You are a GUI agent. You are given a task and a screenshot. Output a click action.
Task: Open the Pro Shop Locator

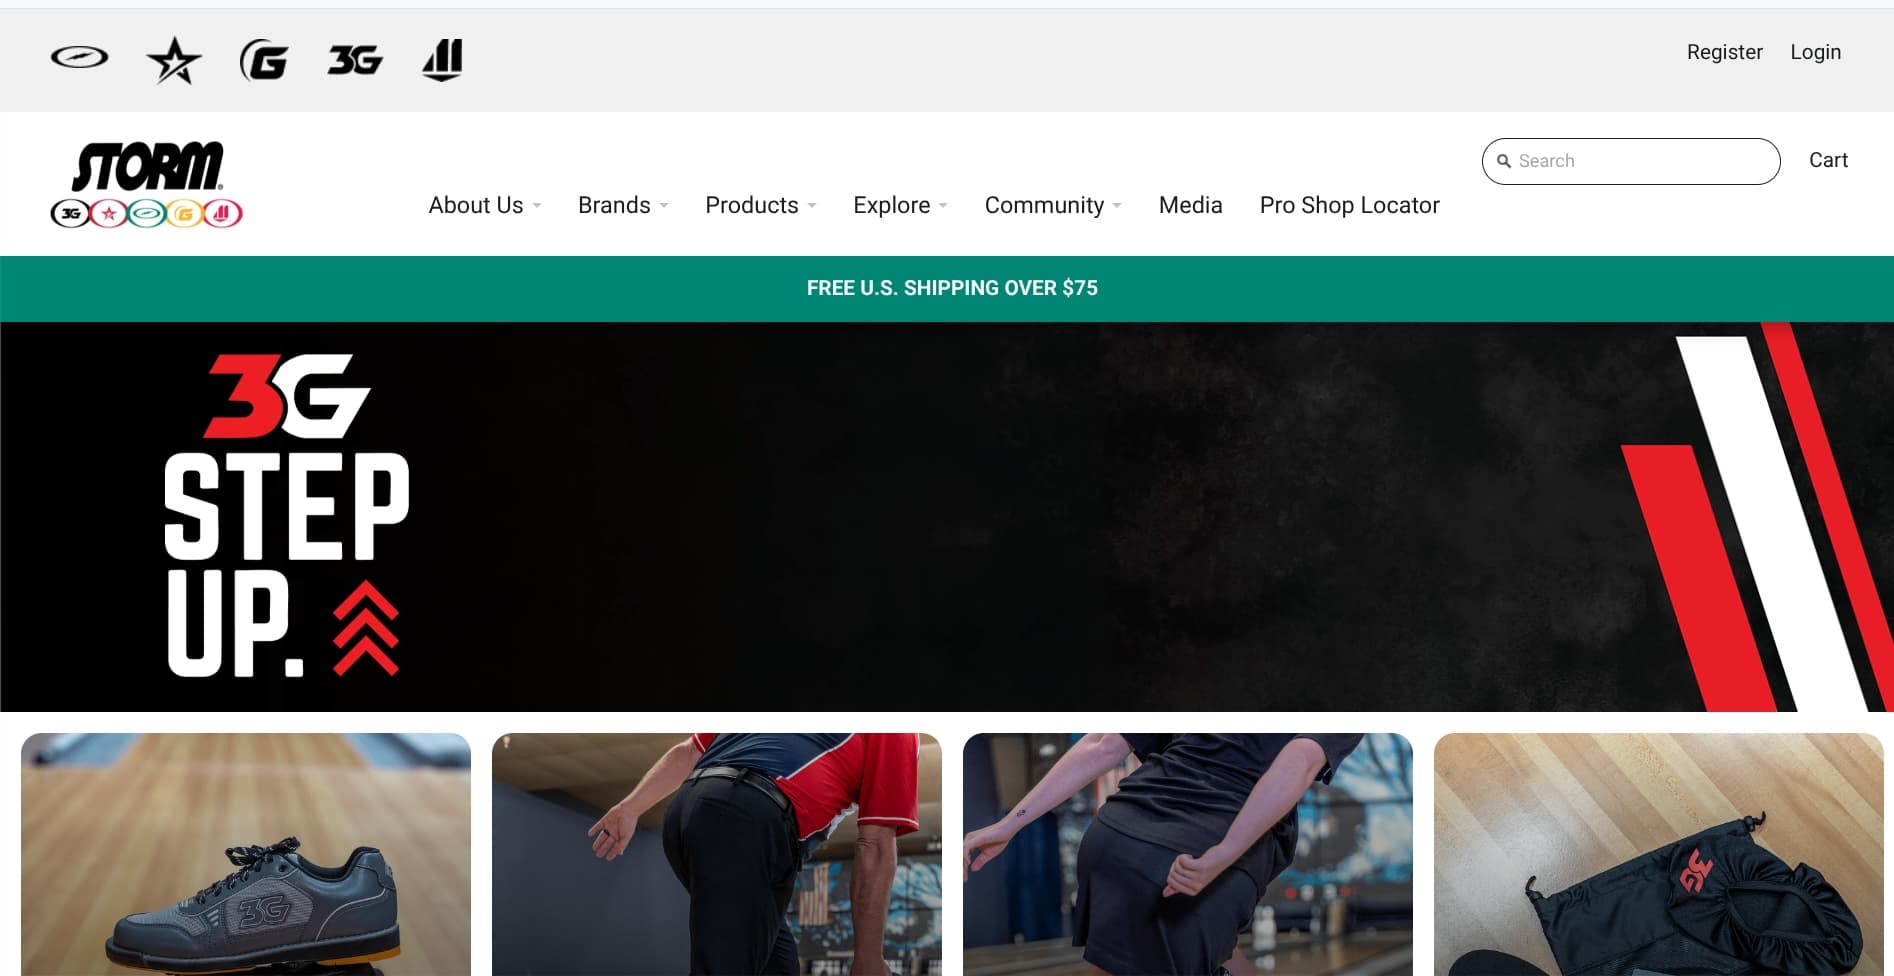click(x=1349, y=205)
